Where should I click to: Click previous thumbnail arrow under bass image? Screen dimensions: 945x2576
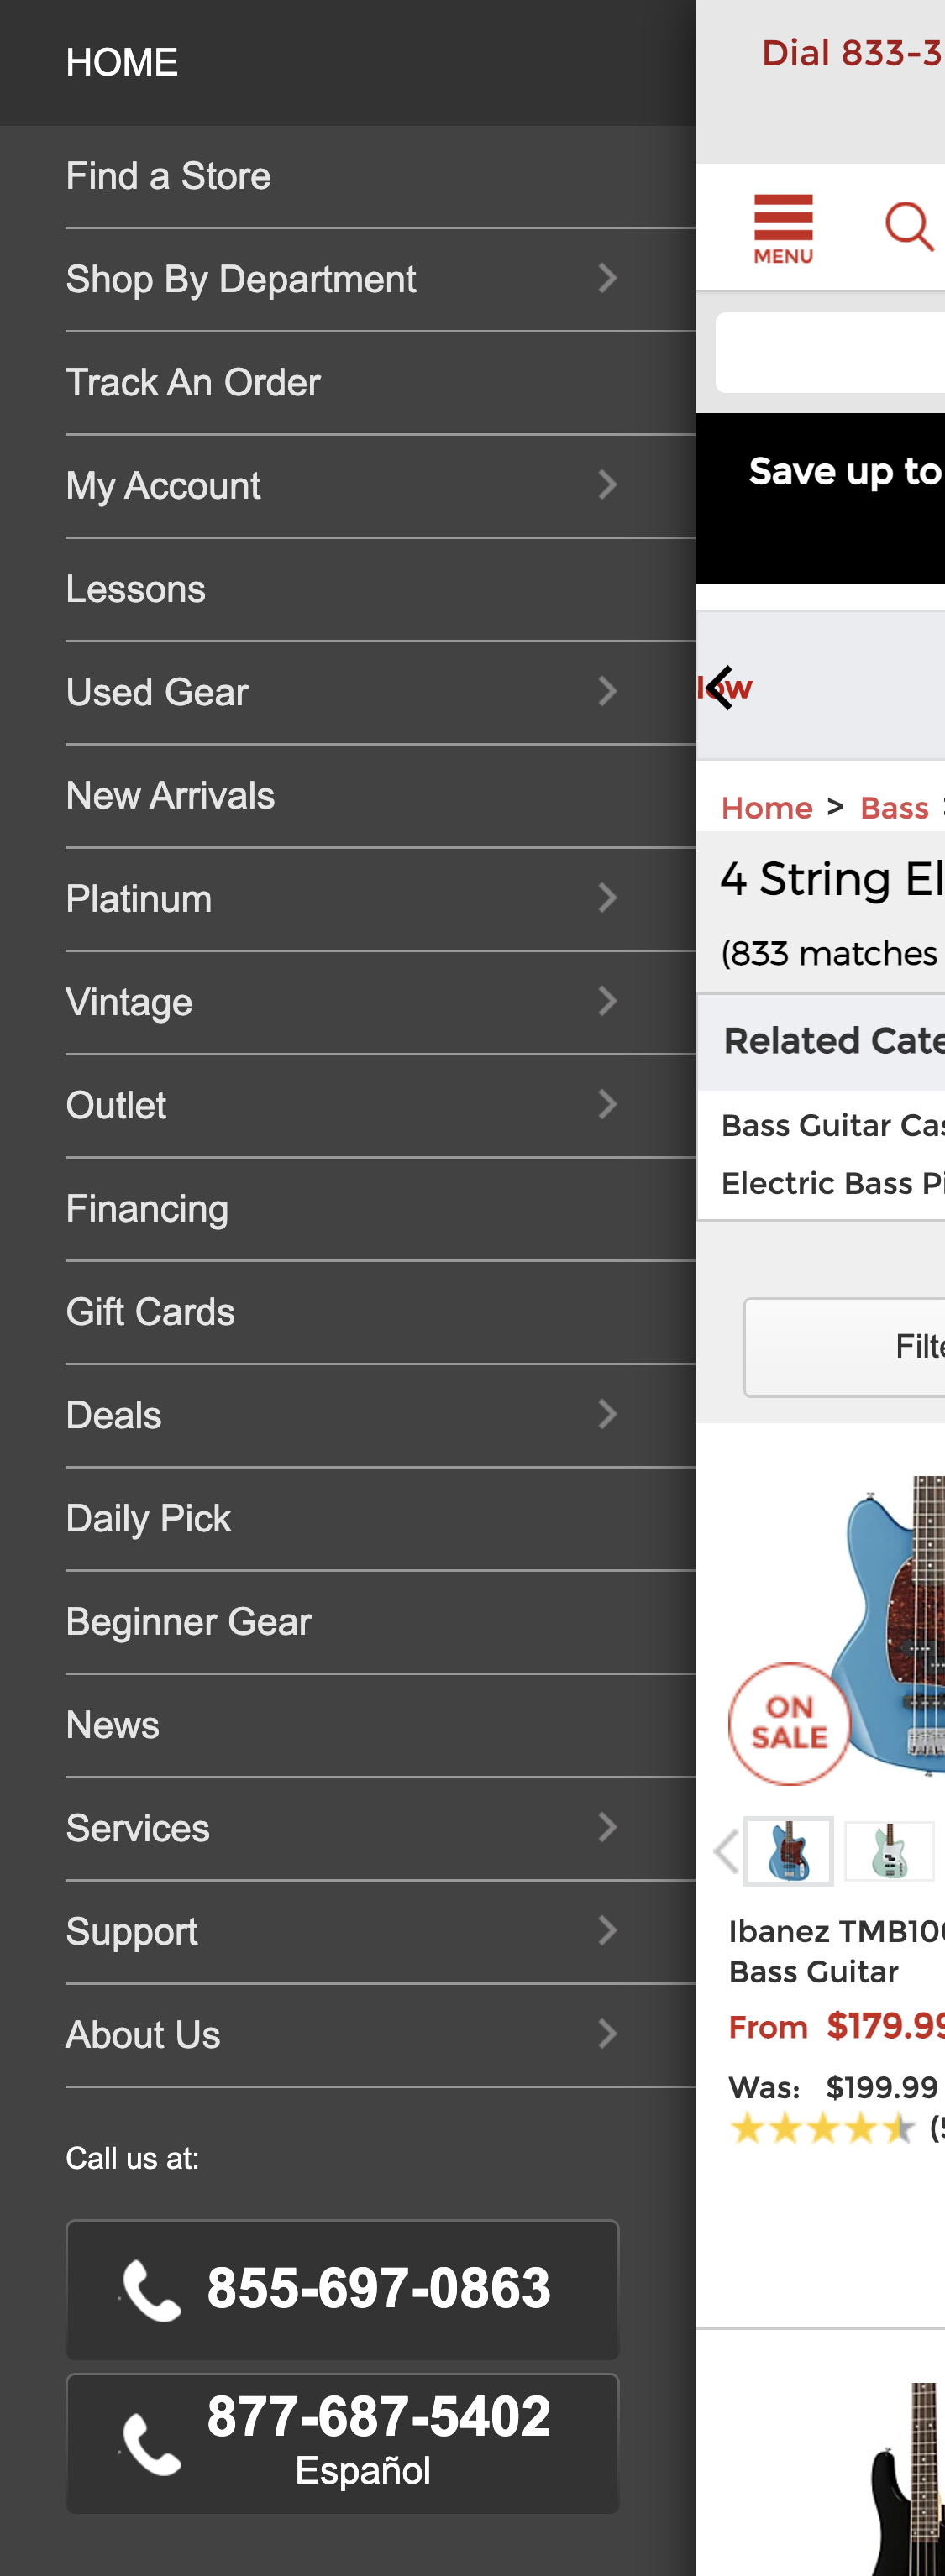click(726, 1851)
